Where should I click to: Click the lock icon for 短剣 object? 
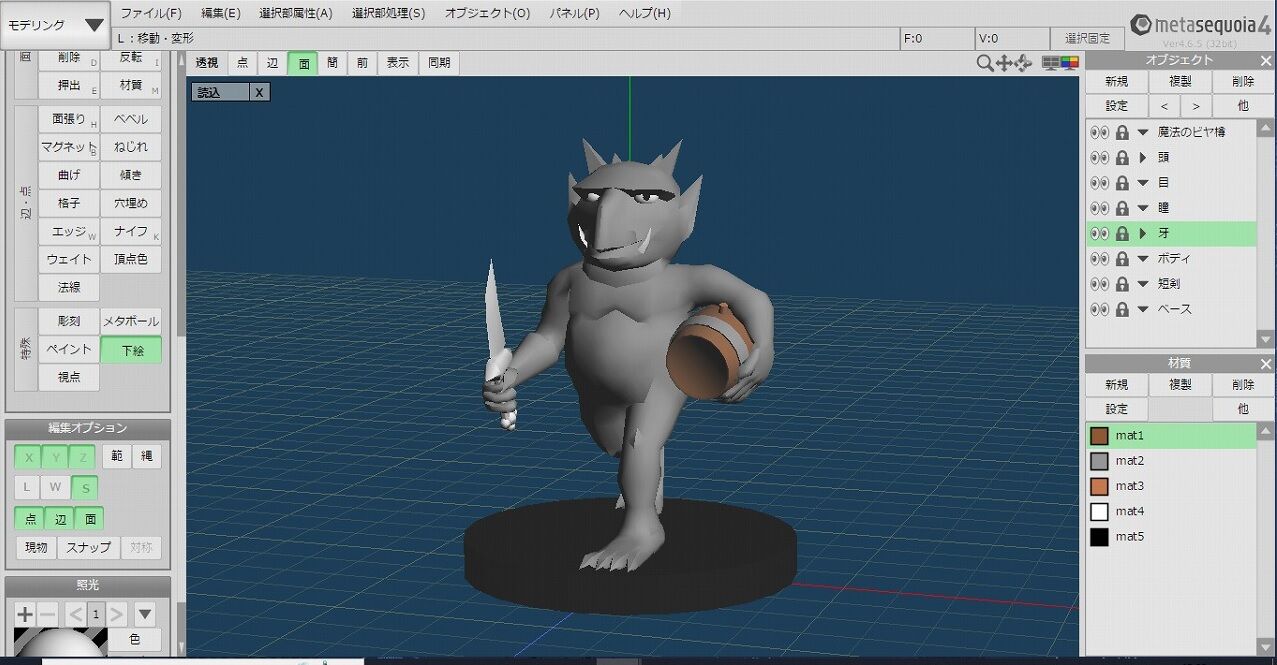[x=1122, y=284]
